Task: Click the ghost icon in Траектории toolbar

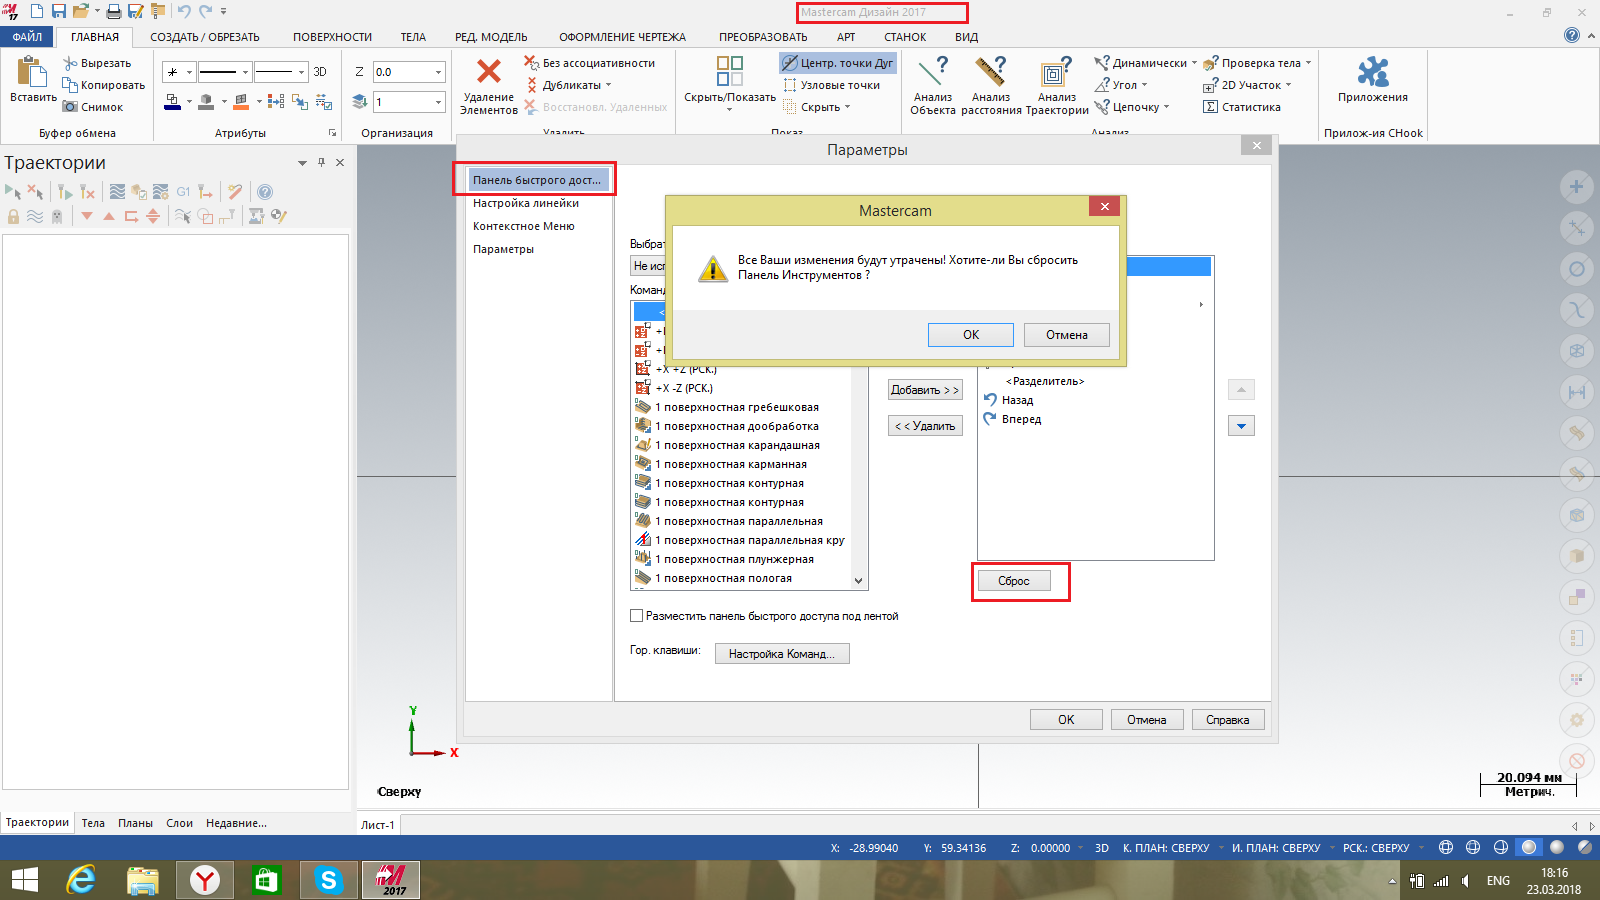Action: click(57, 216)
